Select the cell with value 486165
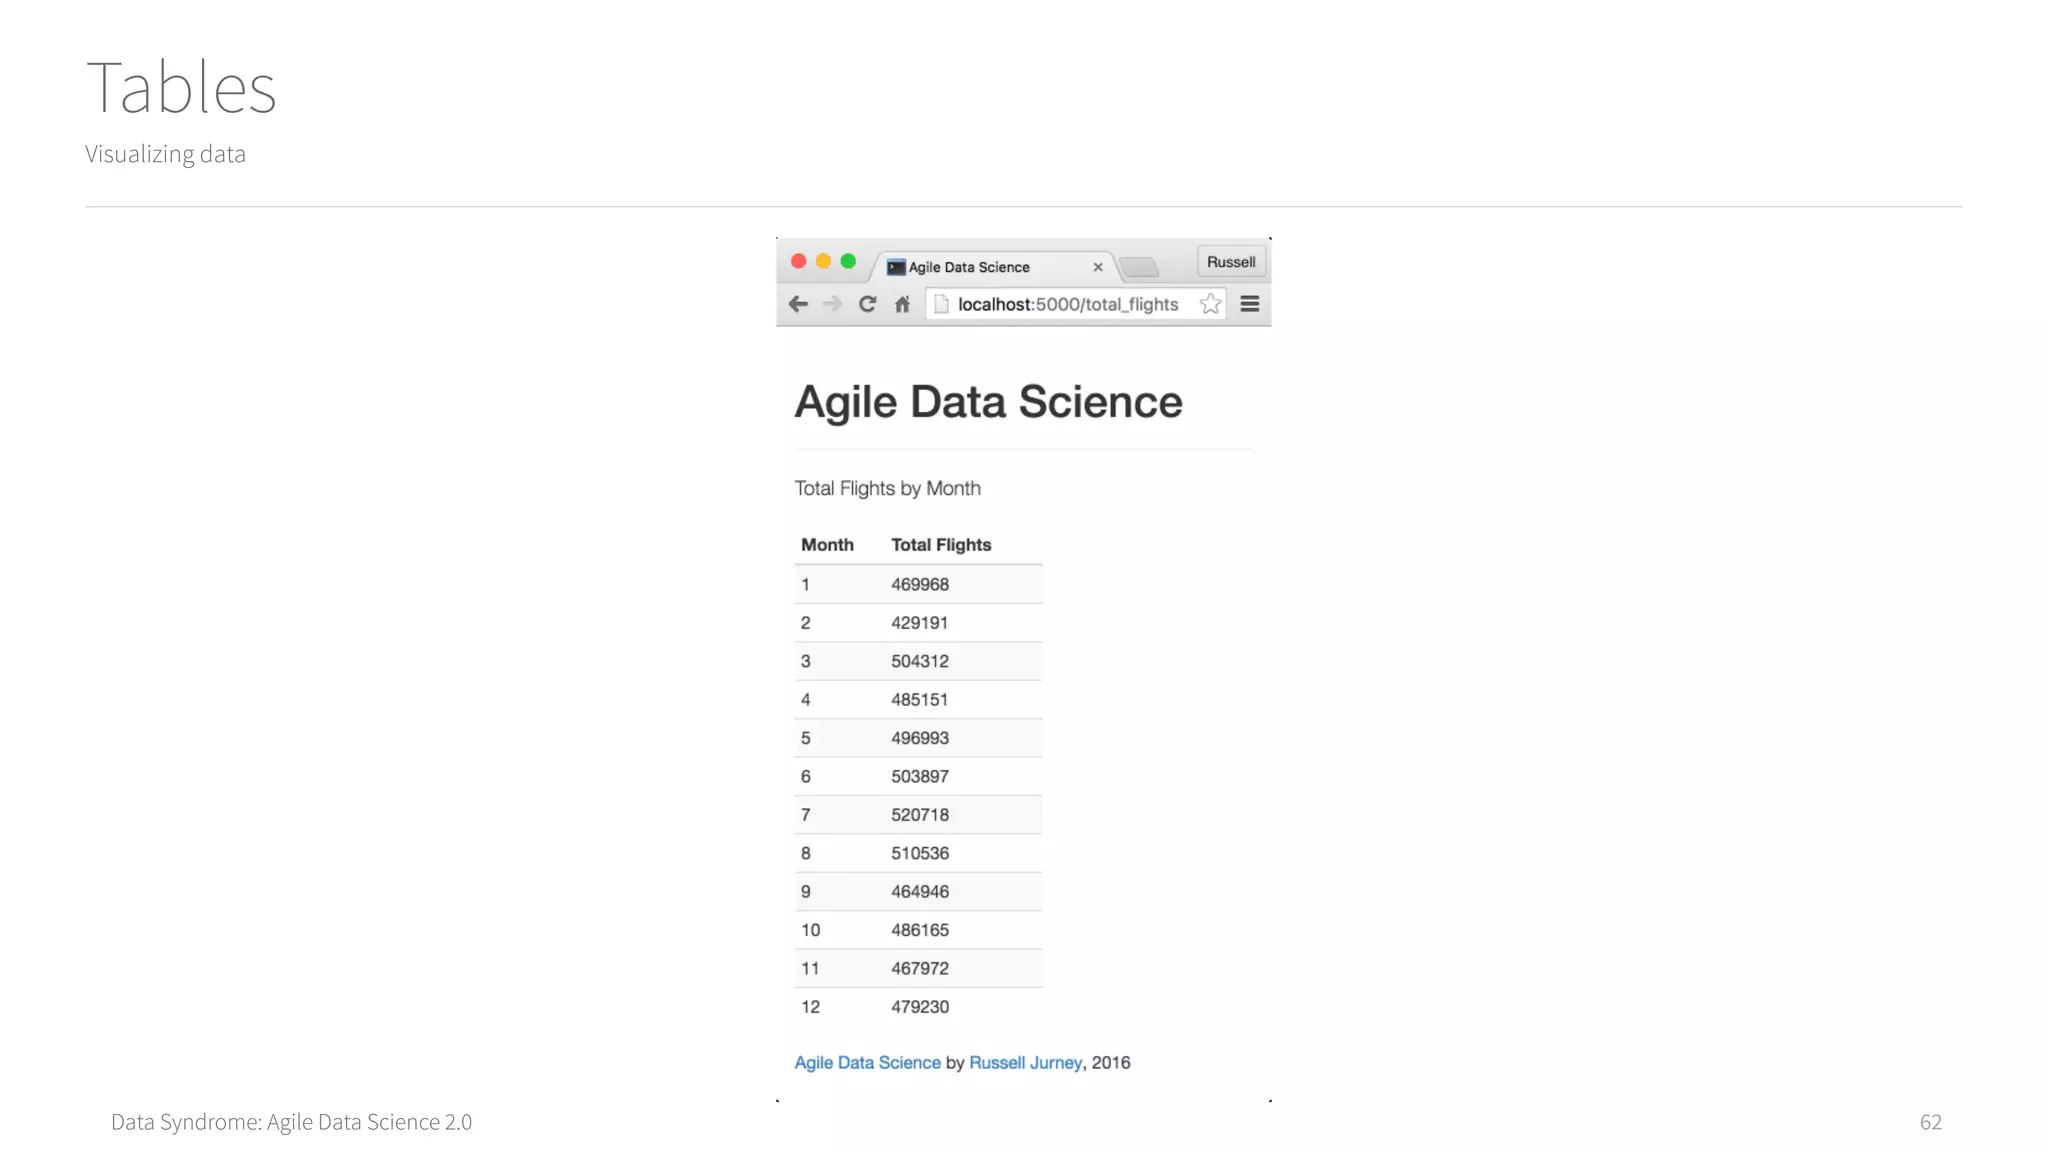 pyautogui.click(x=920, y=930)
